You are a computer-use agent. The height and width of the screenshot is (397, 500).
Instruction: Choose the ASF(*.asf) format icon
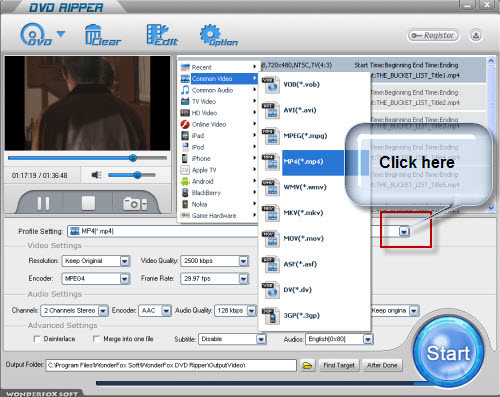pos(270,264)
